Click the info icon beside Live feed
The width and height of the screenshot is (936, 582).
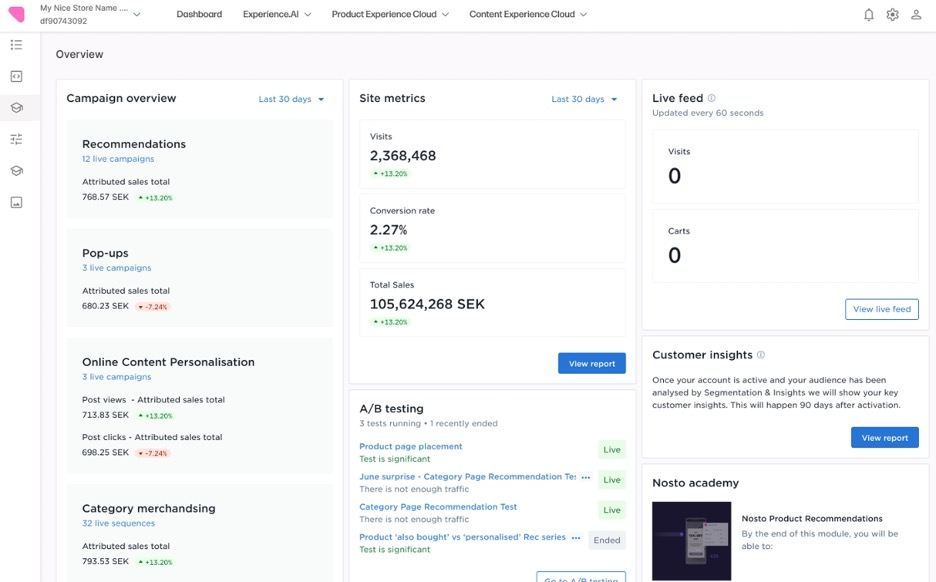(710, 98)
